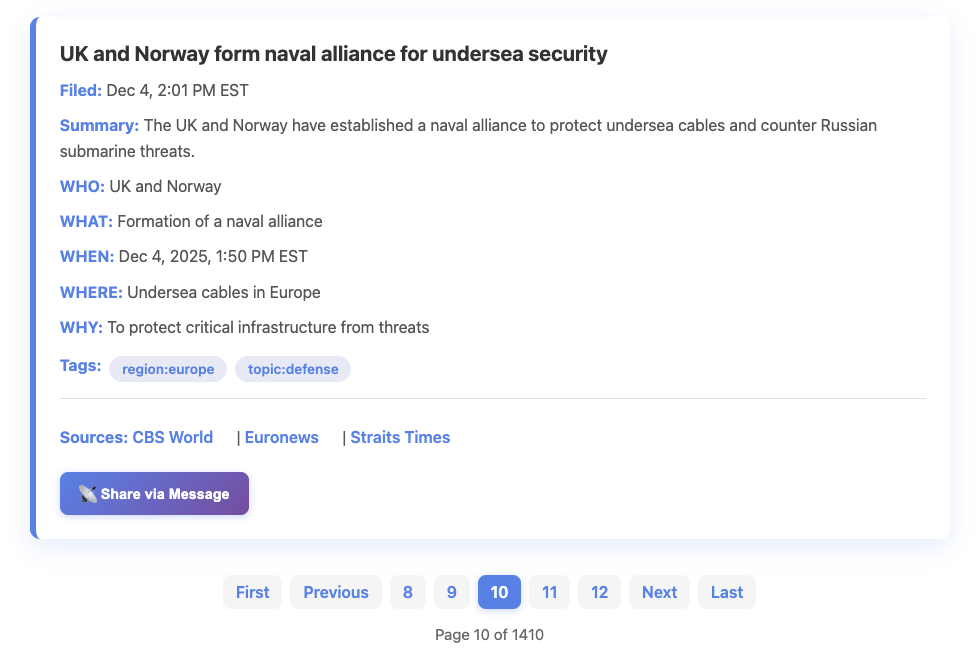Open the Euronews source link

[x=281, y=437]
